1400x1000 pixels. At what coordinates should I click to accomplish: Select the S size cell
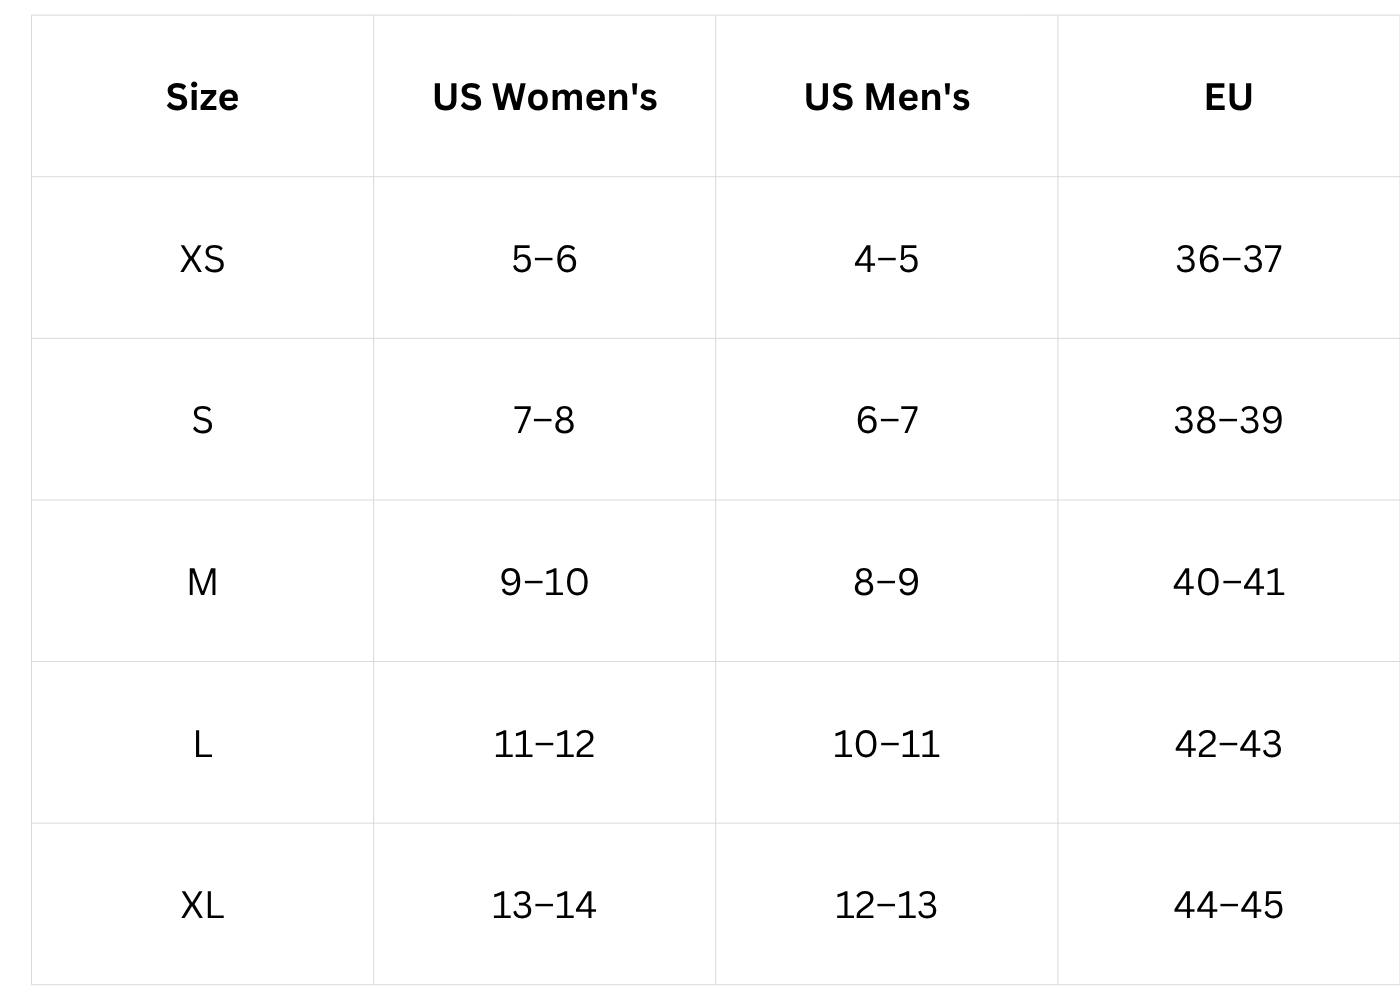pyautogui.click(x=202, y=420)
